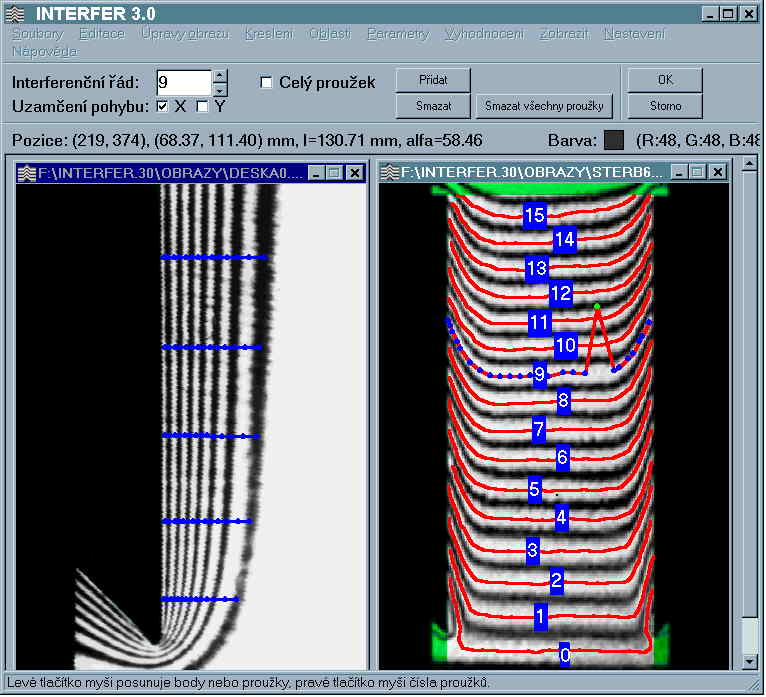The height and width of the screenshot is (697, 766).
Task: Open the Soubory menu
Action: (x=36, y=34)
